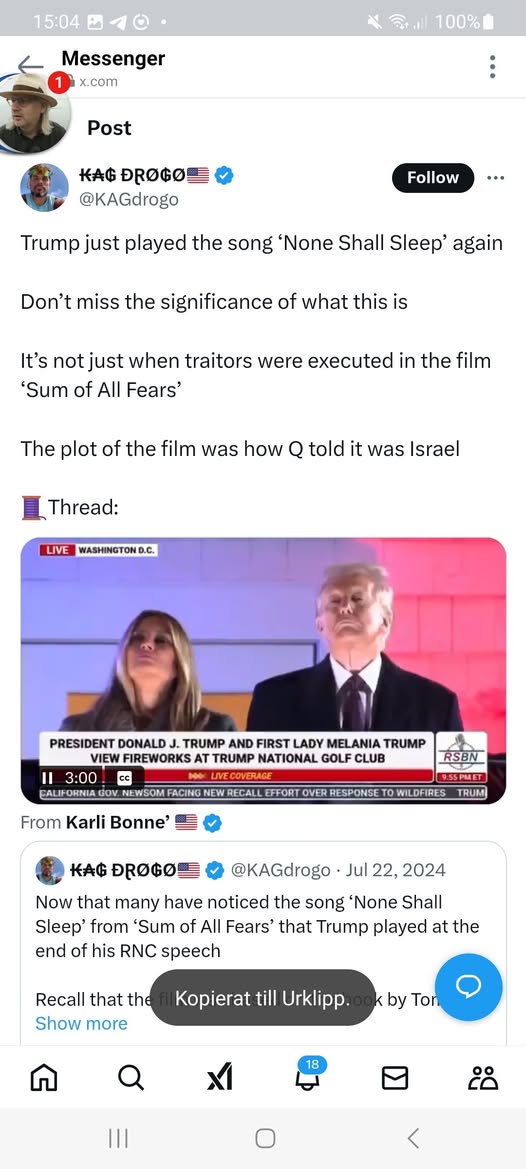Toggle closed captions on the video
526x1169 pixels.
click(124, 778)
